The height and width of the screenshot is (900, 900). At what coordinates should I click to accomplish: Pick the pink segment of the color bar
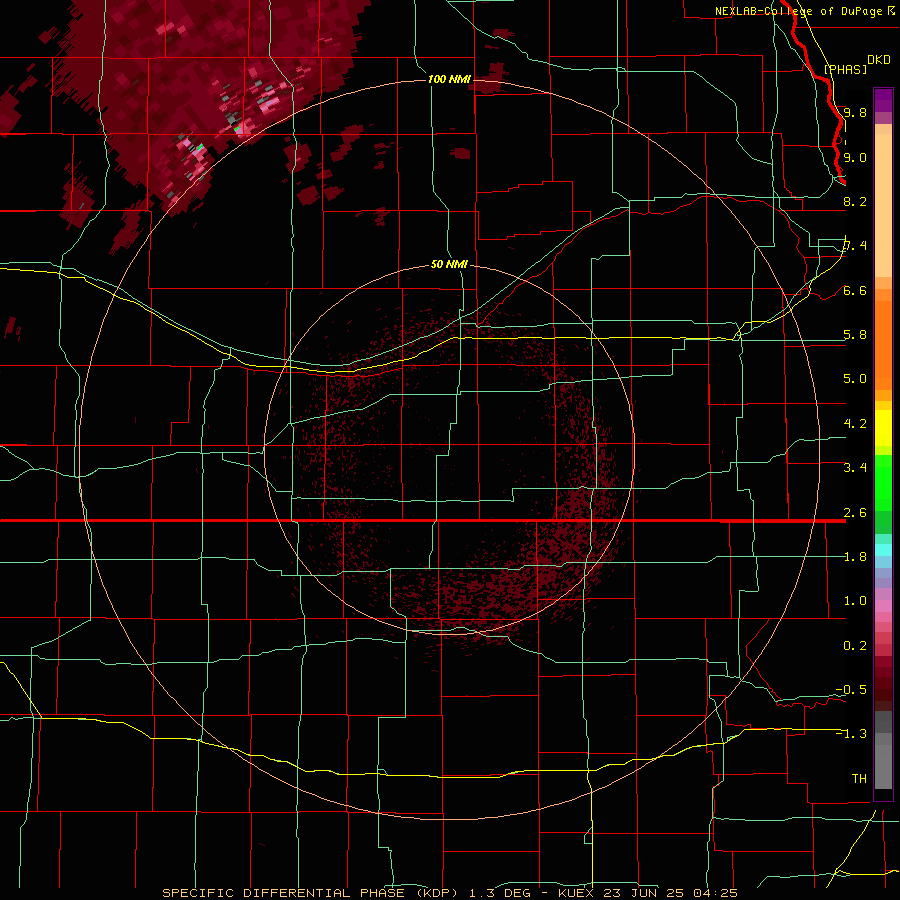883,606
